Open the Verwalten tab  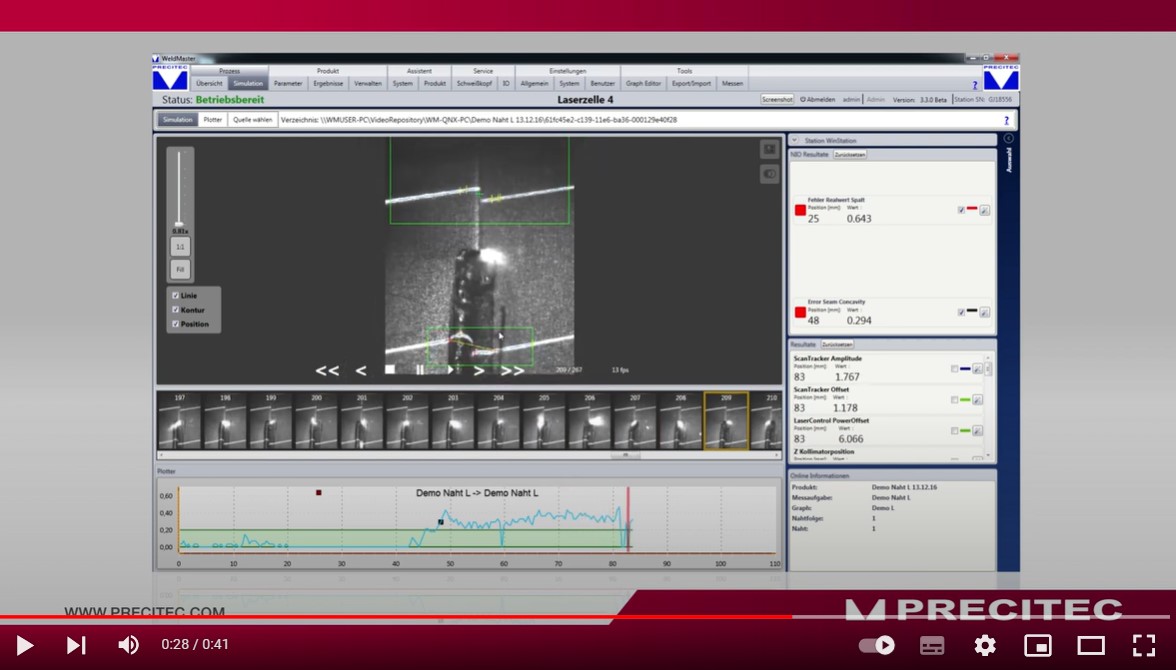click(x=368, y=83)
